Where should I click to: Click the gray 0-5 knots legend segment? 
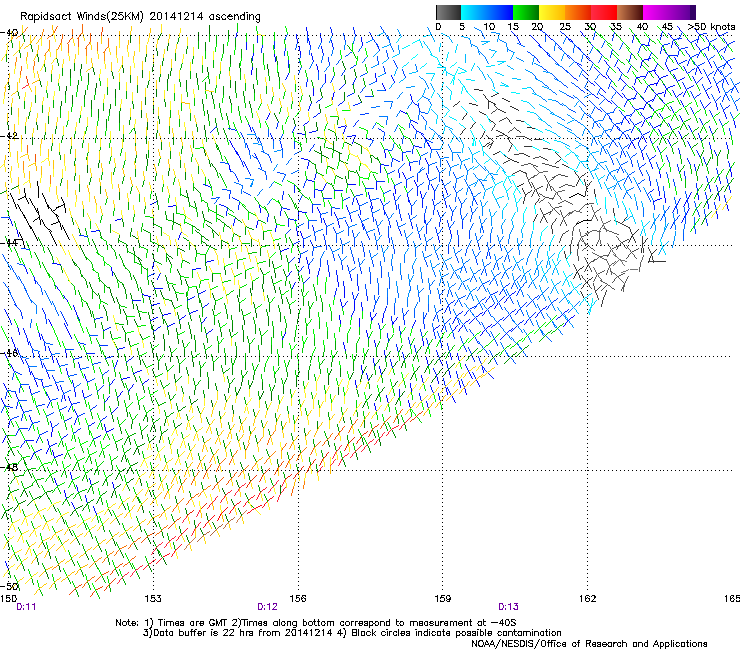point(448,12)
